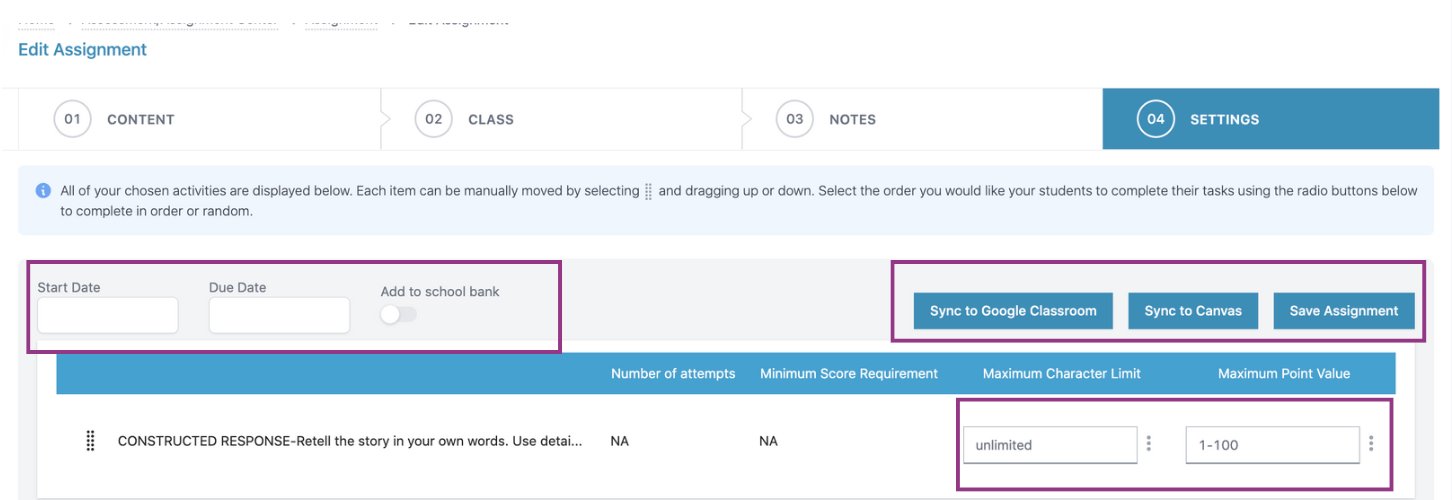Viewport: 1452px width, 500px height.
Task: Click the Save Assignment button
Action: [x=1344, y=311]
